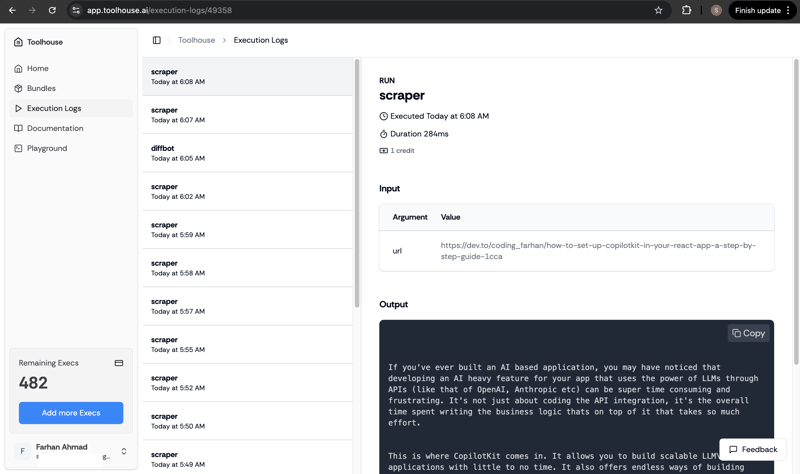
Task: Select scraper log from 5:57 AM
Action: (x=247, y=306)
